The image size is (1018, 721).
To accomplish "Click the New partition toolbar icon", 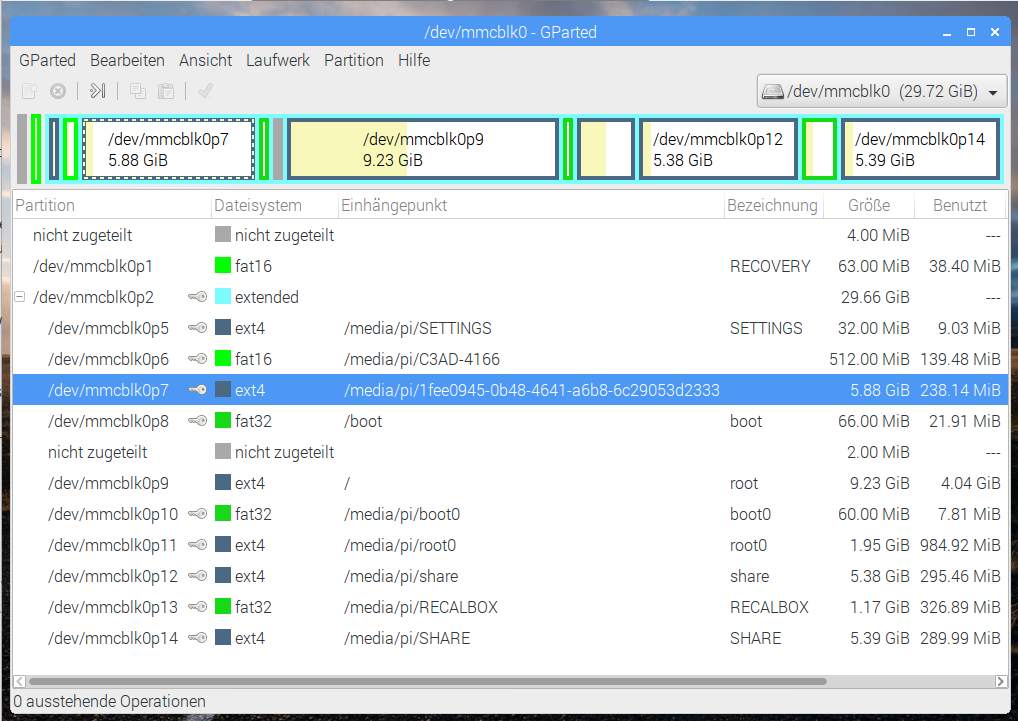I will click(x=30, y=91).
